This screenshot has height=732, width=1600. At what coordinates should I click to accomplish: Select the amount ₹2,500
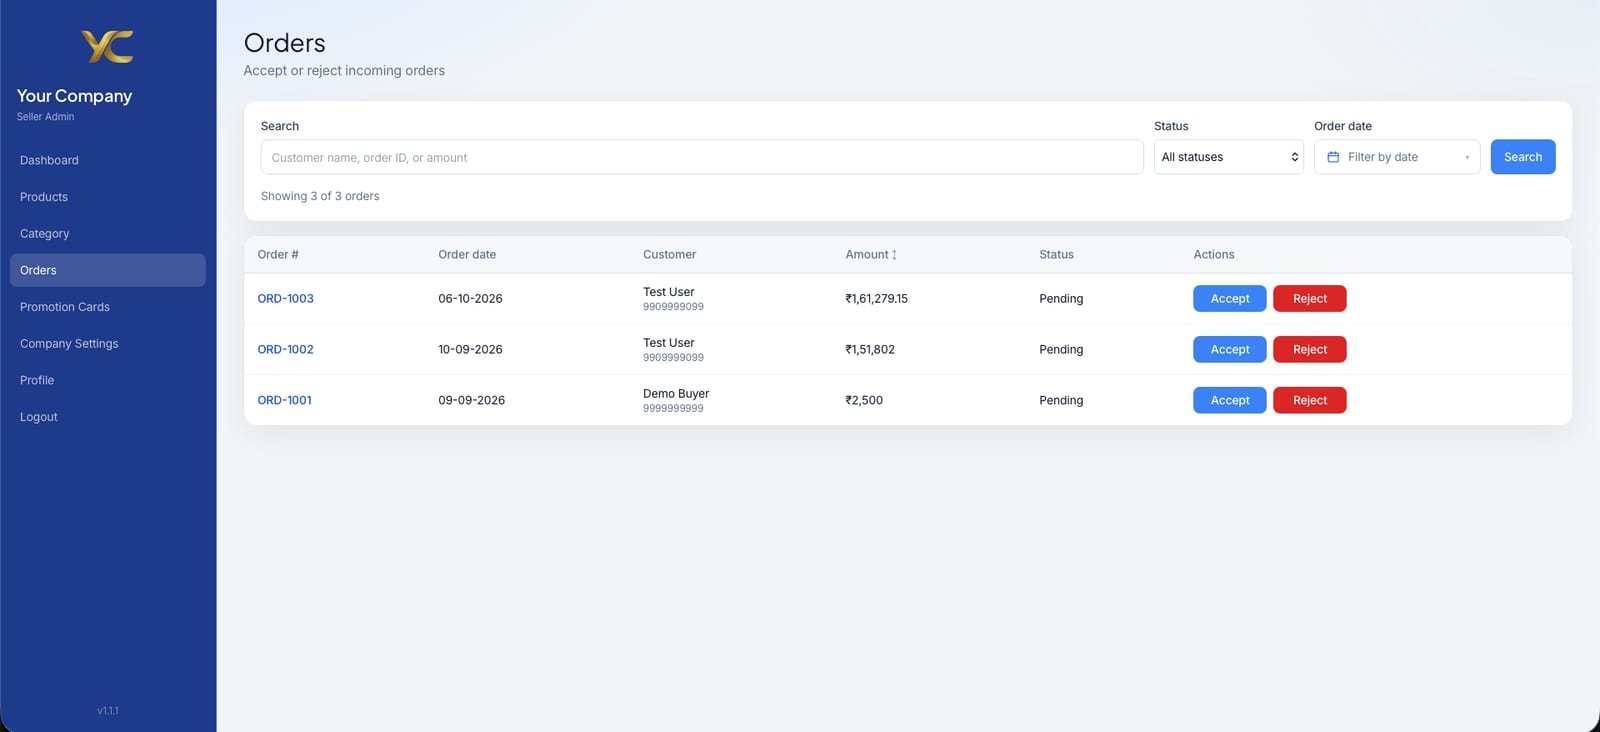(864, 400)
